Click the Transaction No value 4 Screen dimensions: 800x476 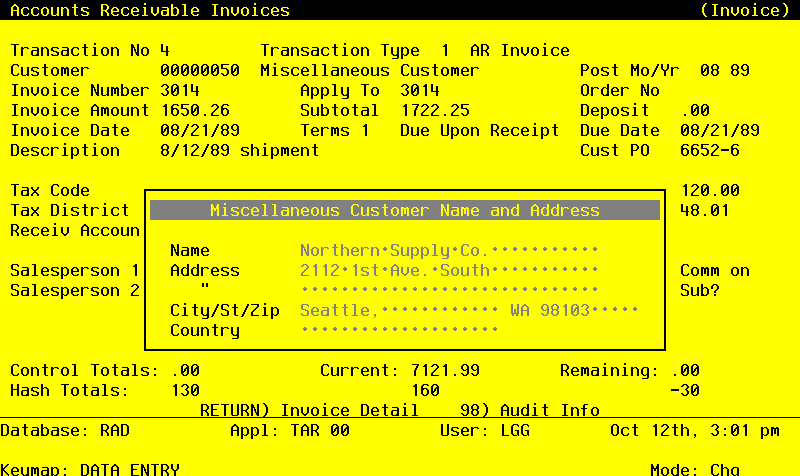[164, 51]
